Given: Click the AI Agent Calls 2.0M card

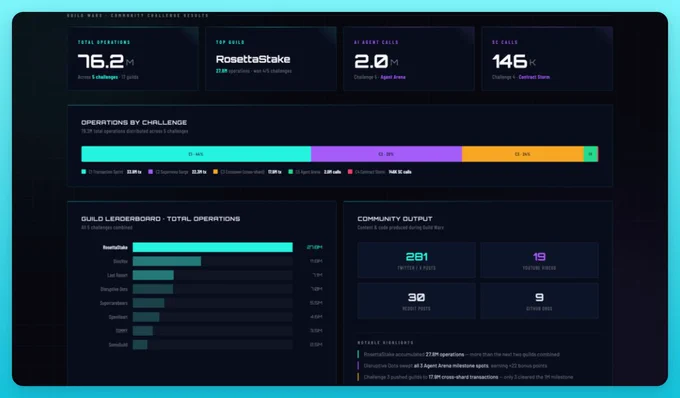Looking at the screenshot, I should tap(409, 59).
